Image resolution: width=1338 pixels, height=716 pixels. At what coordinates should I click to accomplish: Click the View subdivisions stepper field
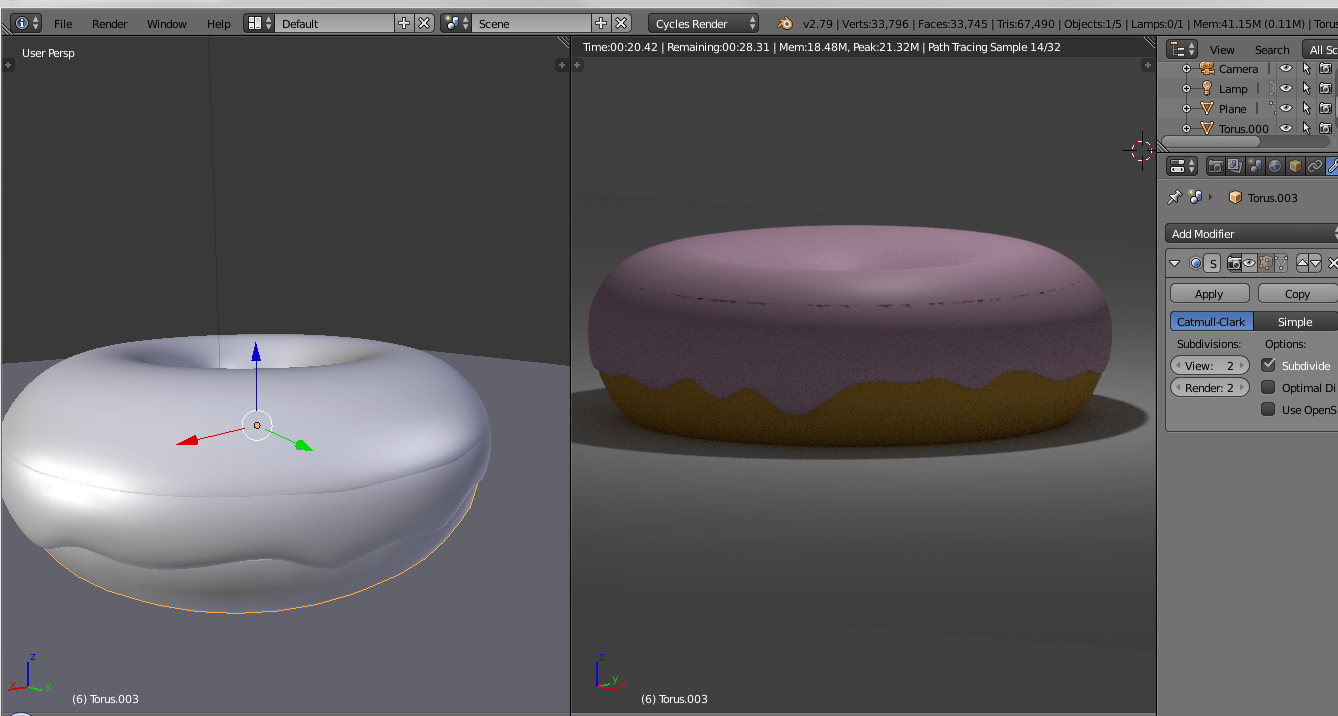pos(1209,365)
